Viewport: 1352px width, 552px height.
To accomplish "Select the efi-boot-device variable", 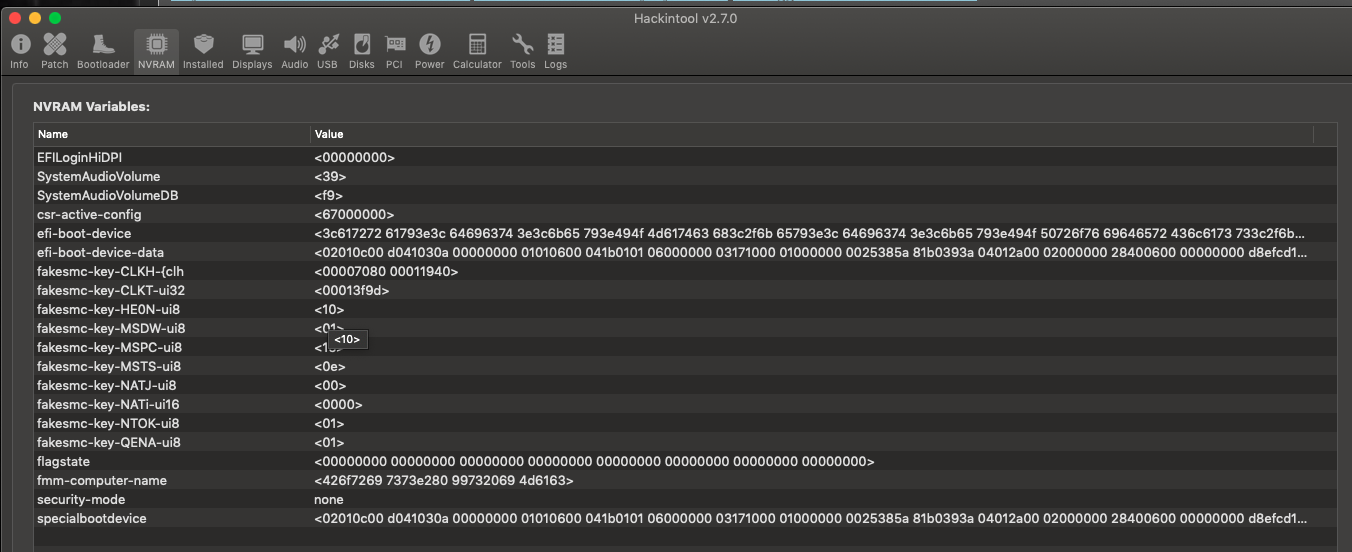I will coord(685,234).
